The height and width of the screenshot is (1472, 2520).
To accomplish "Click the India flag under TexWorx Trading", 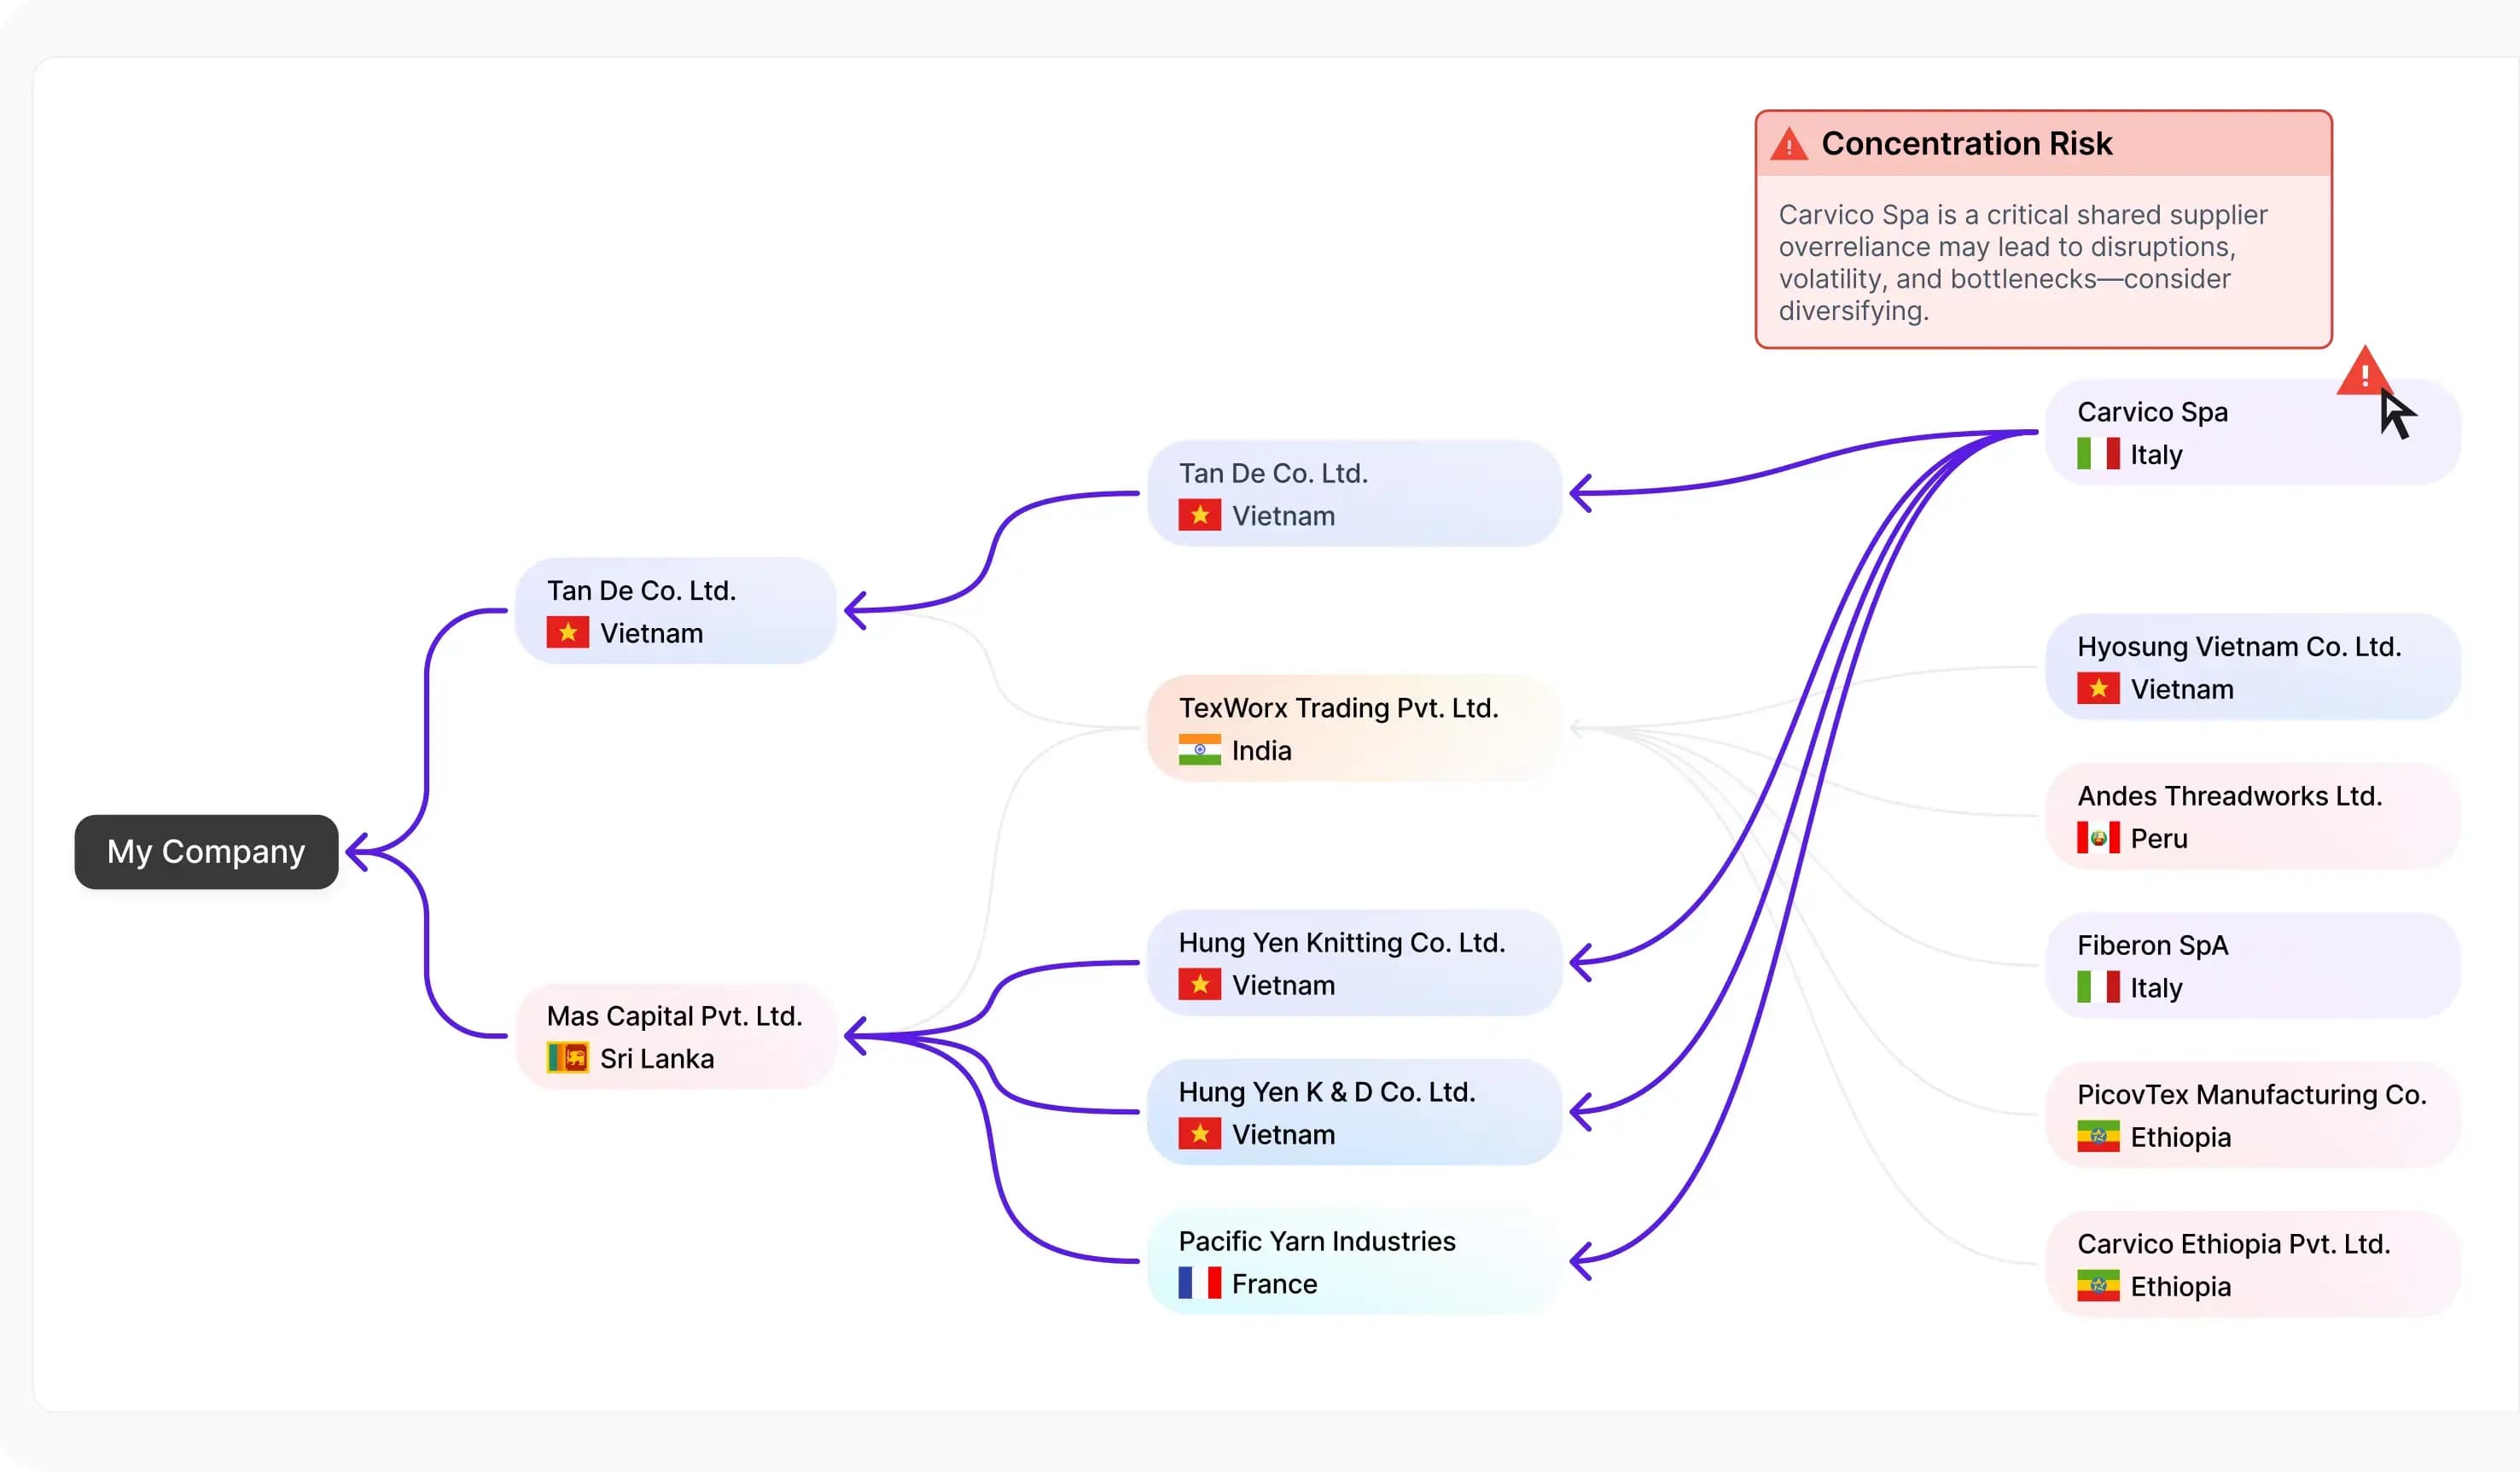I will coord(1199,750).
